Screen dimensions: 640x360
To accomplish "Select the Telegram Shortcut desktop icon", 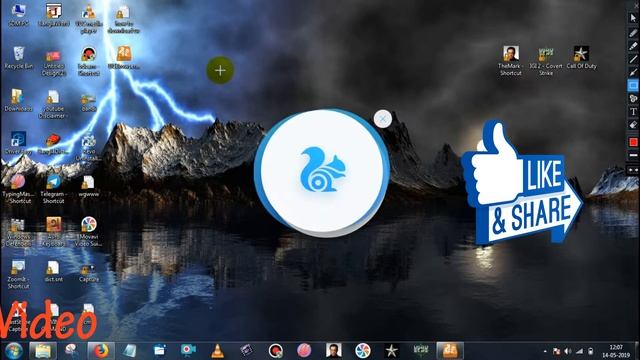I will pos(53,189).
